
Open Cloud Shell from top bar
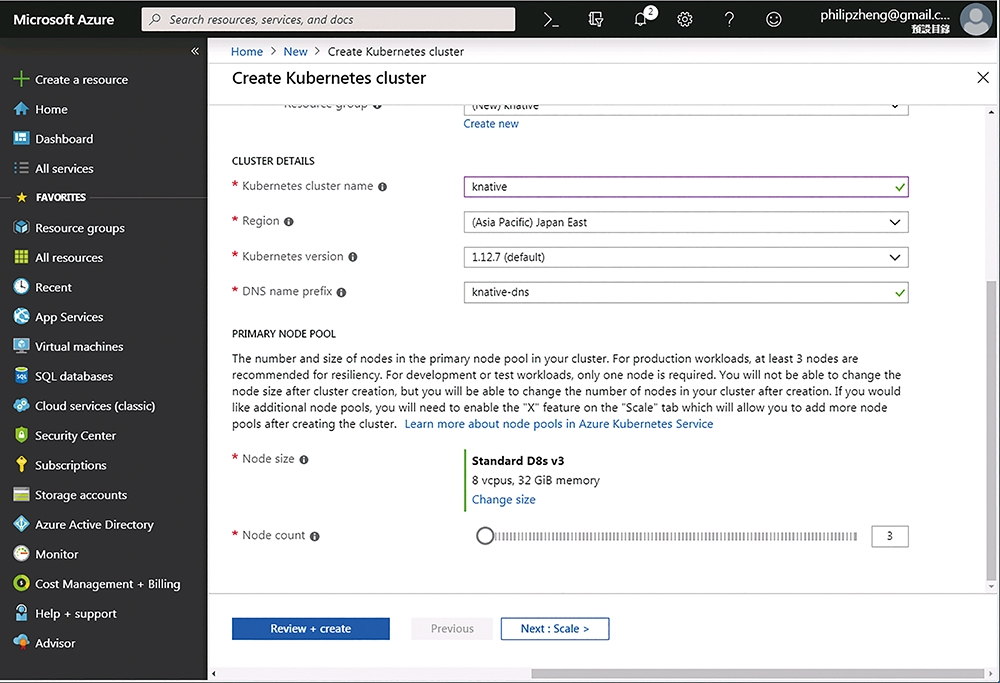[551, 20]
